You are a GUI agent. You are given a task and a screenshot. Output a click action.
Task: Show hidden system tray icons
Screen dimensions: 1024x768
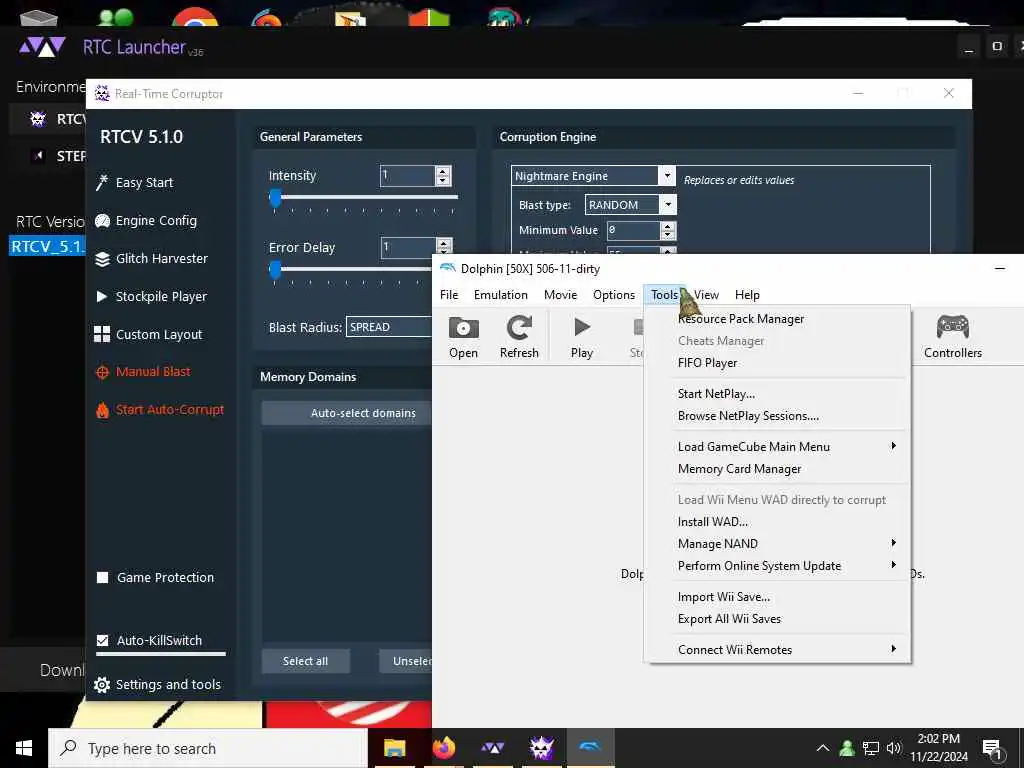tap(823, 748)
